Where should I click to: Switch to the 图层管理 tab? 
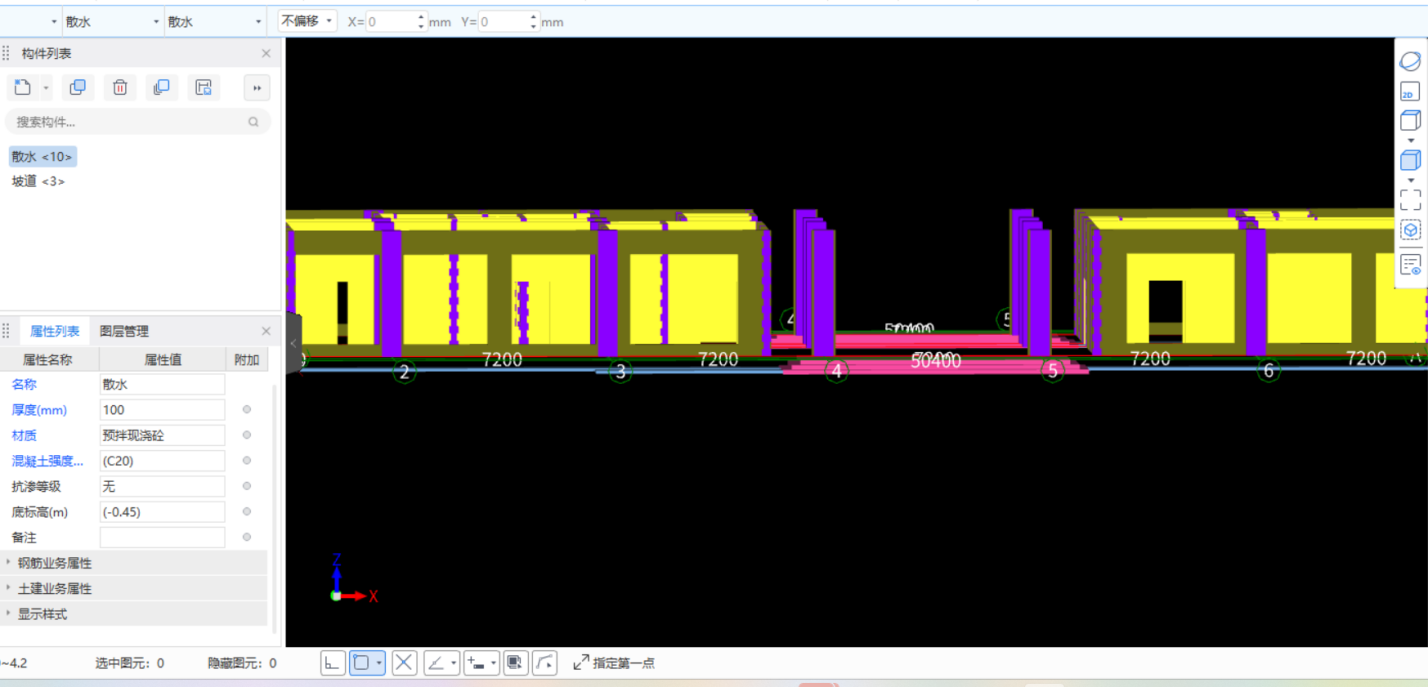click(x=124, y=331)
